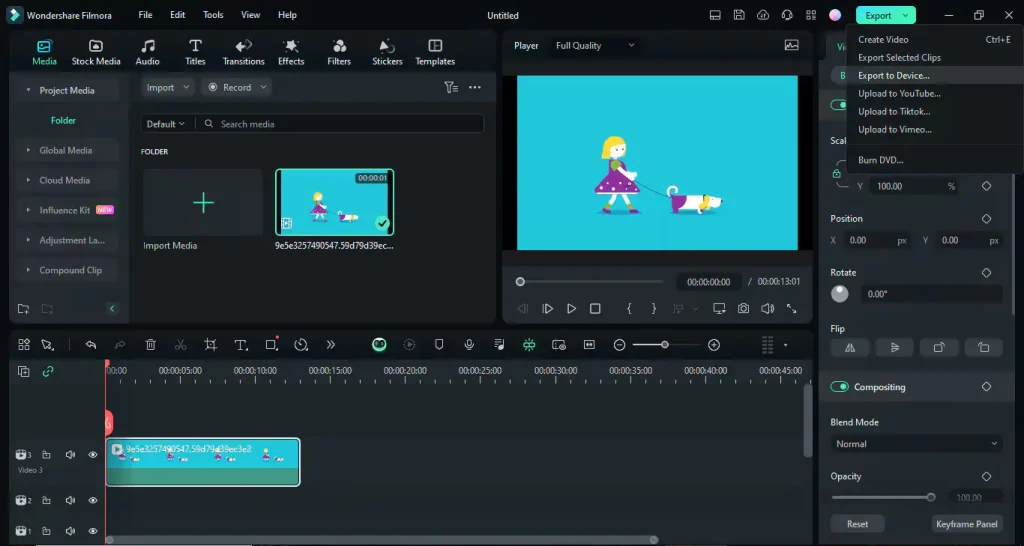This screenshot has height=546, width=1024.
Task: Click the zoom out minus icon
Action: coord(620,345)
